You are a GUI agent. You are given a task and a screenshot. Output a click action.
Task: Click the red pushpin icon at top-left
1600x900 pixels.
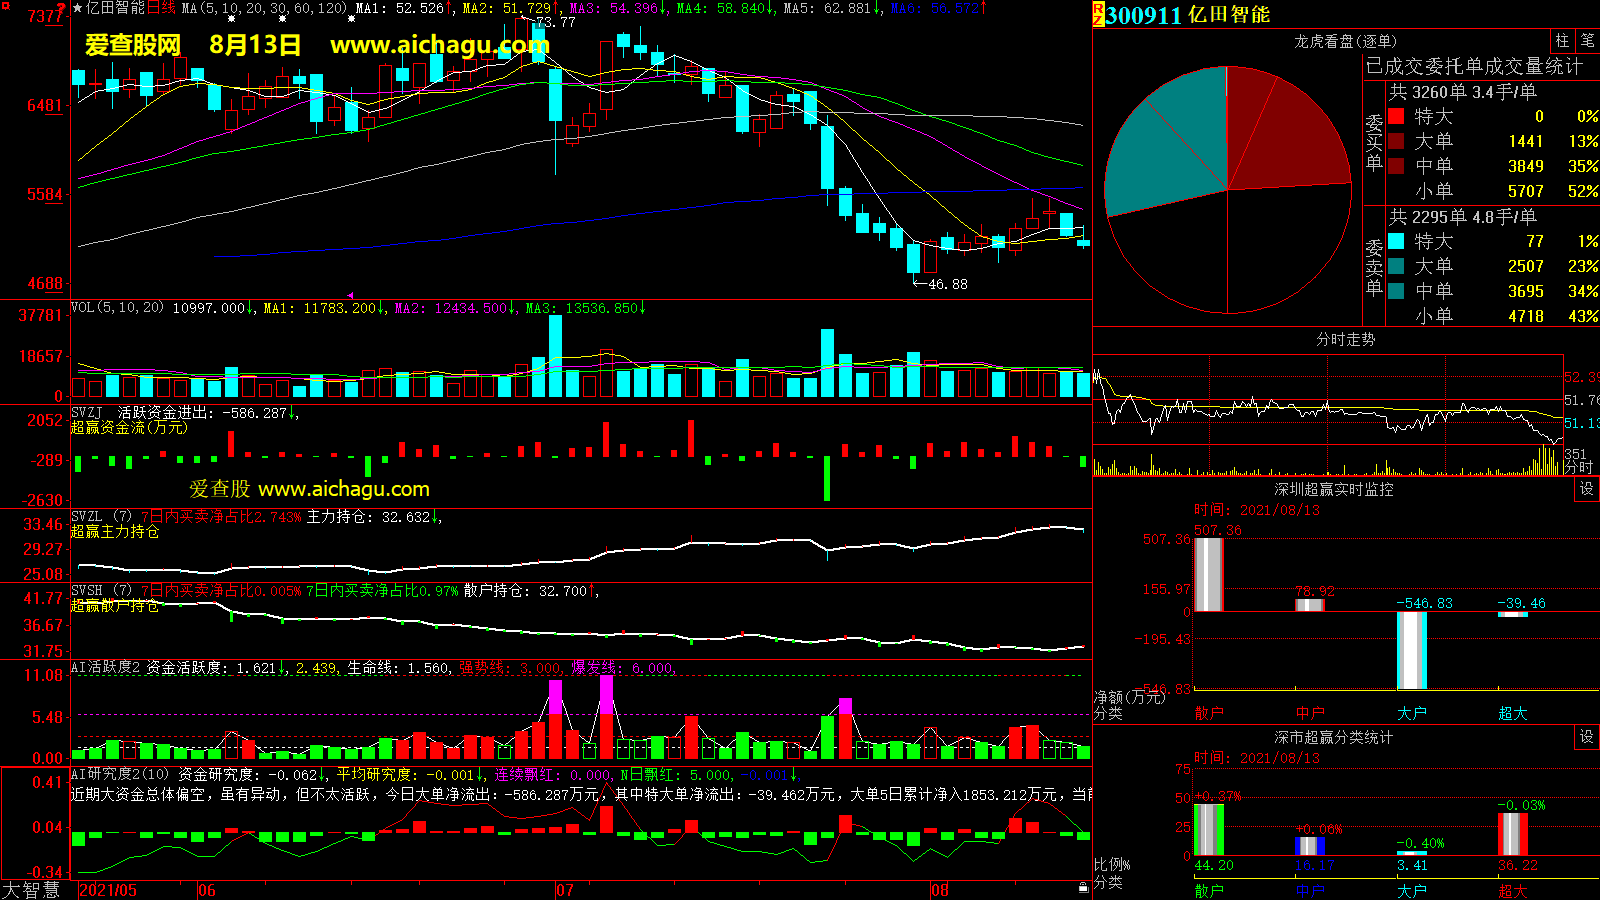coord(63,9)
